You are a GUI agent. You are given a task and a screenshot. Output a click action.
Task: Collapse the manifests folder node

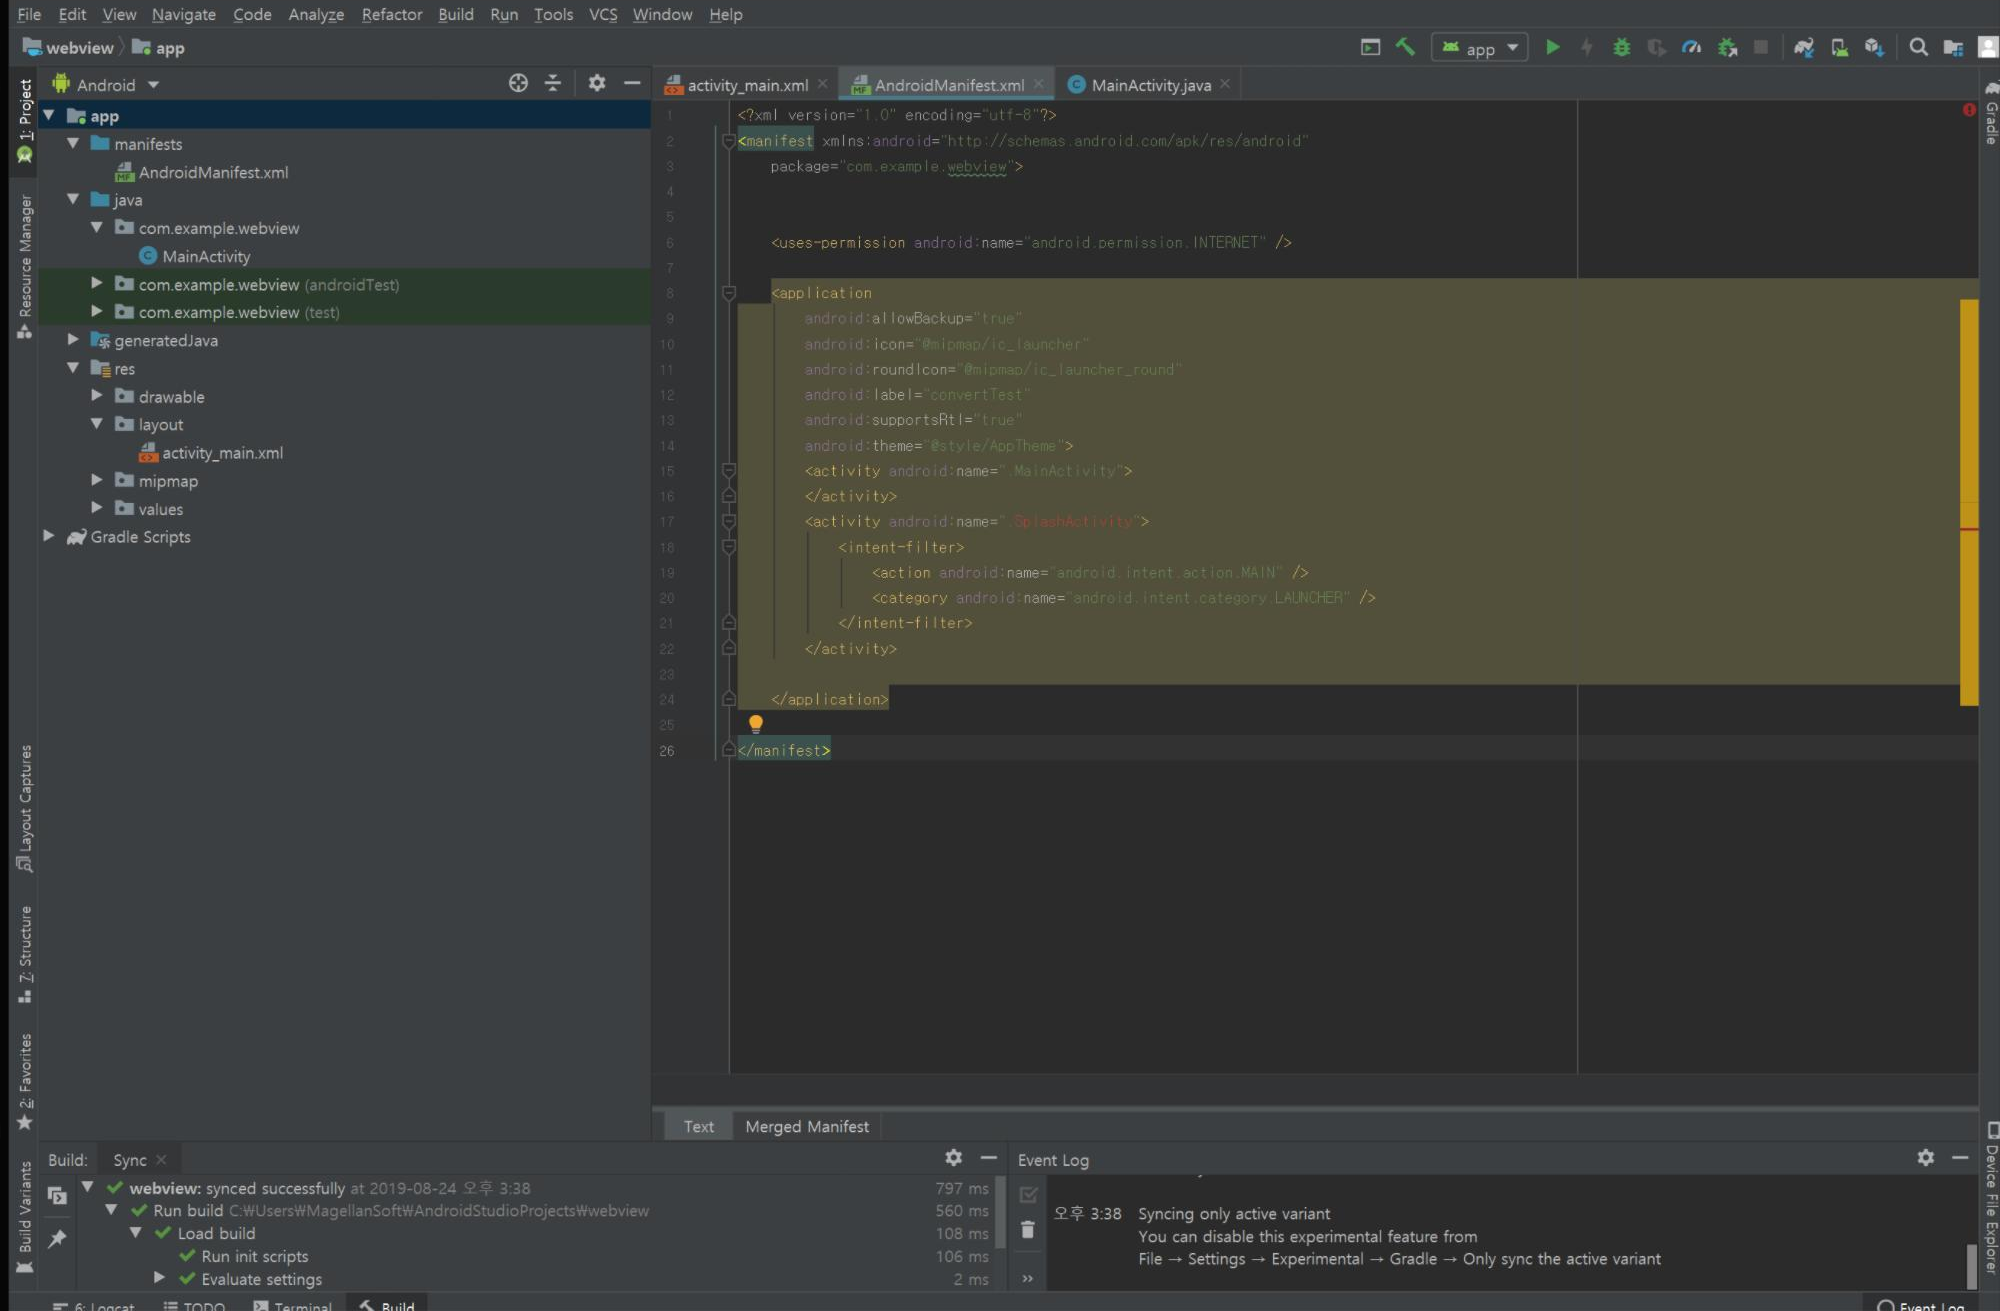73,143
